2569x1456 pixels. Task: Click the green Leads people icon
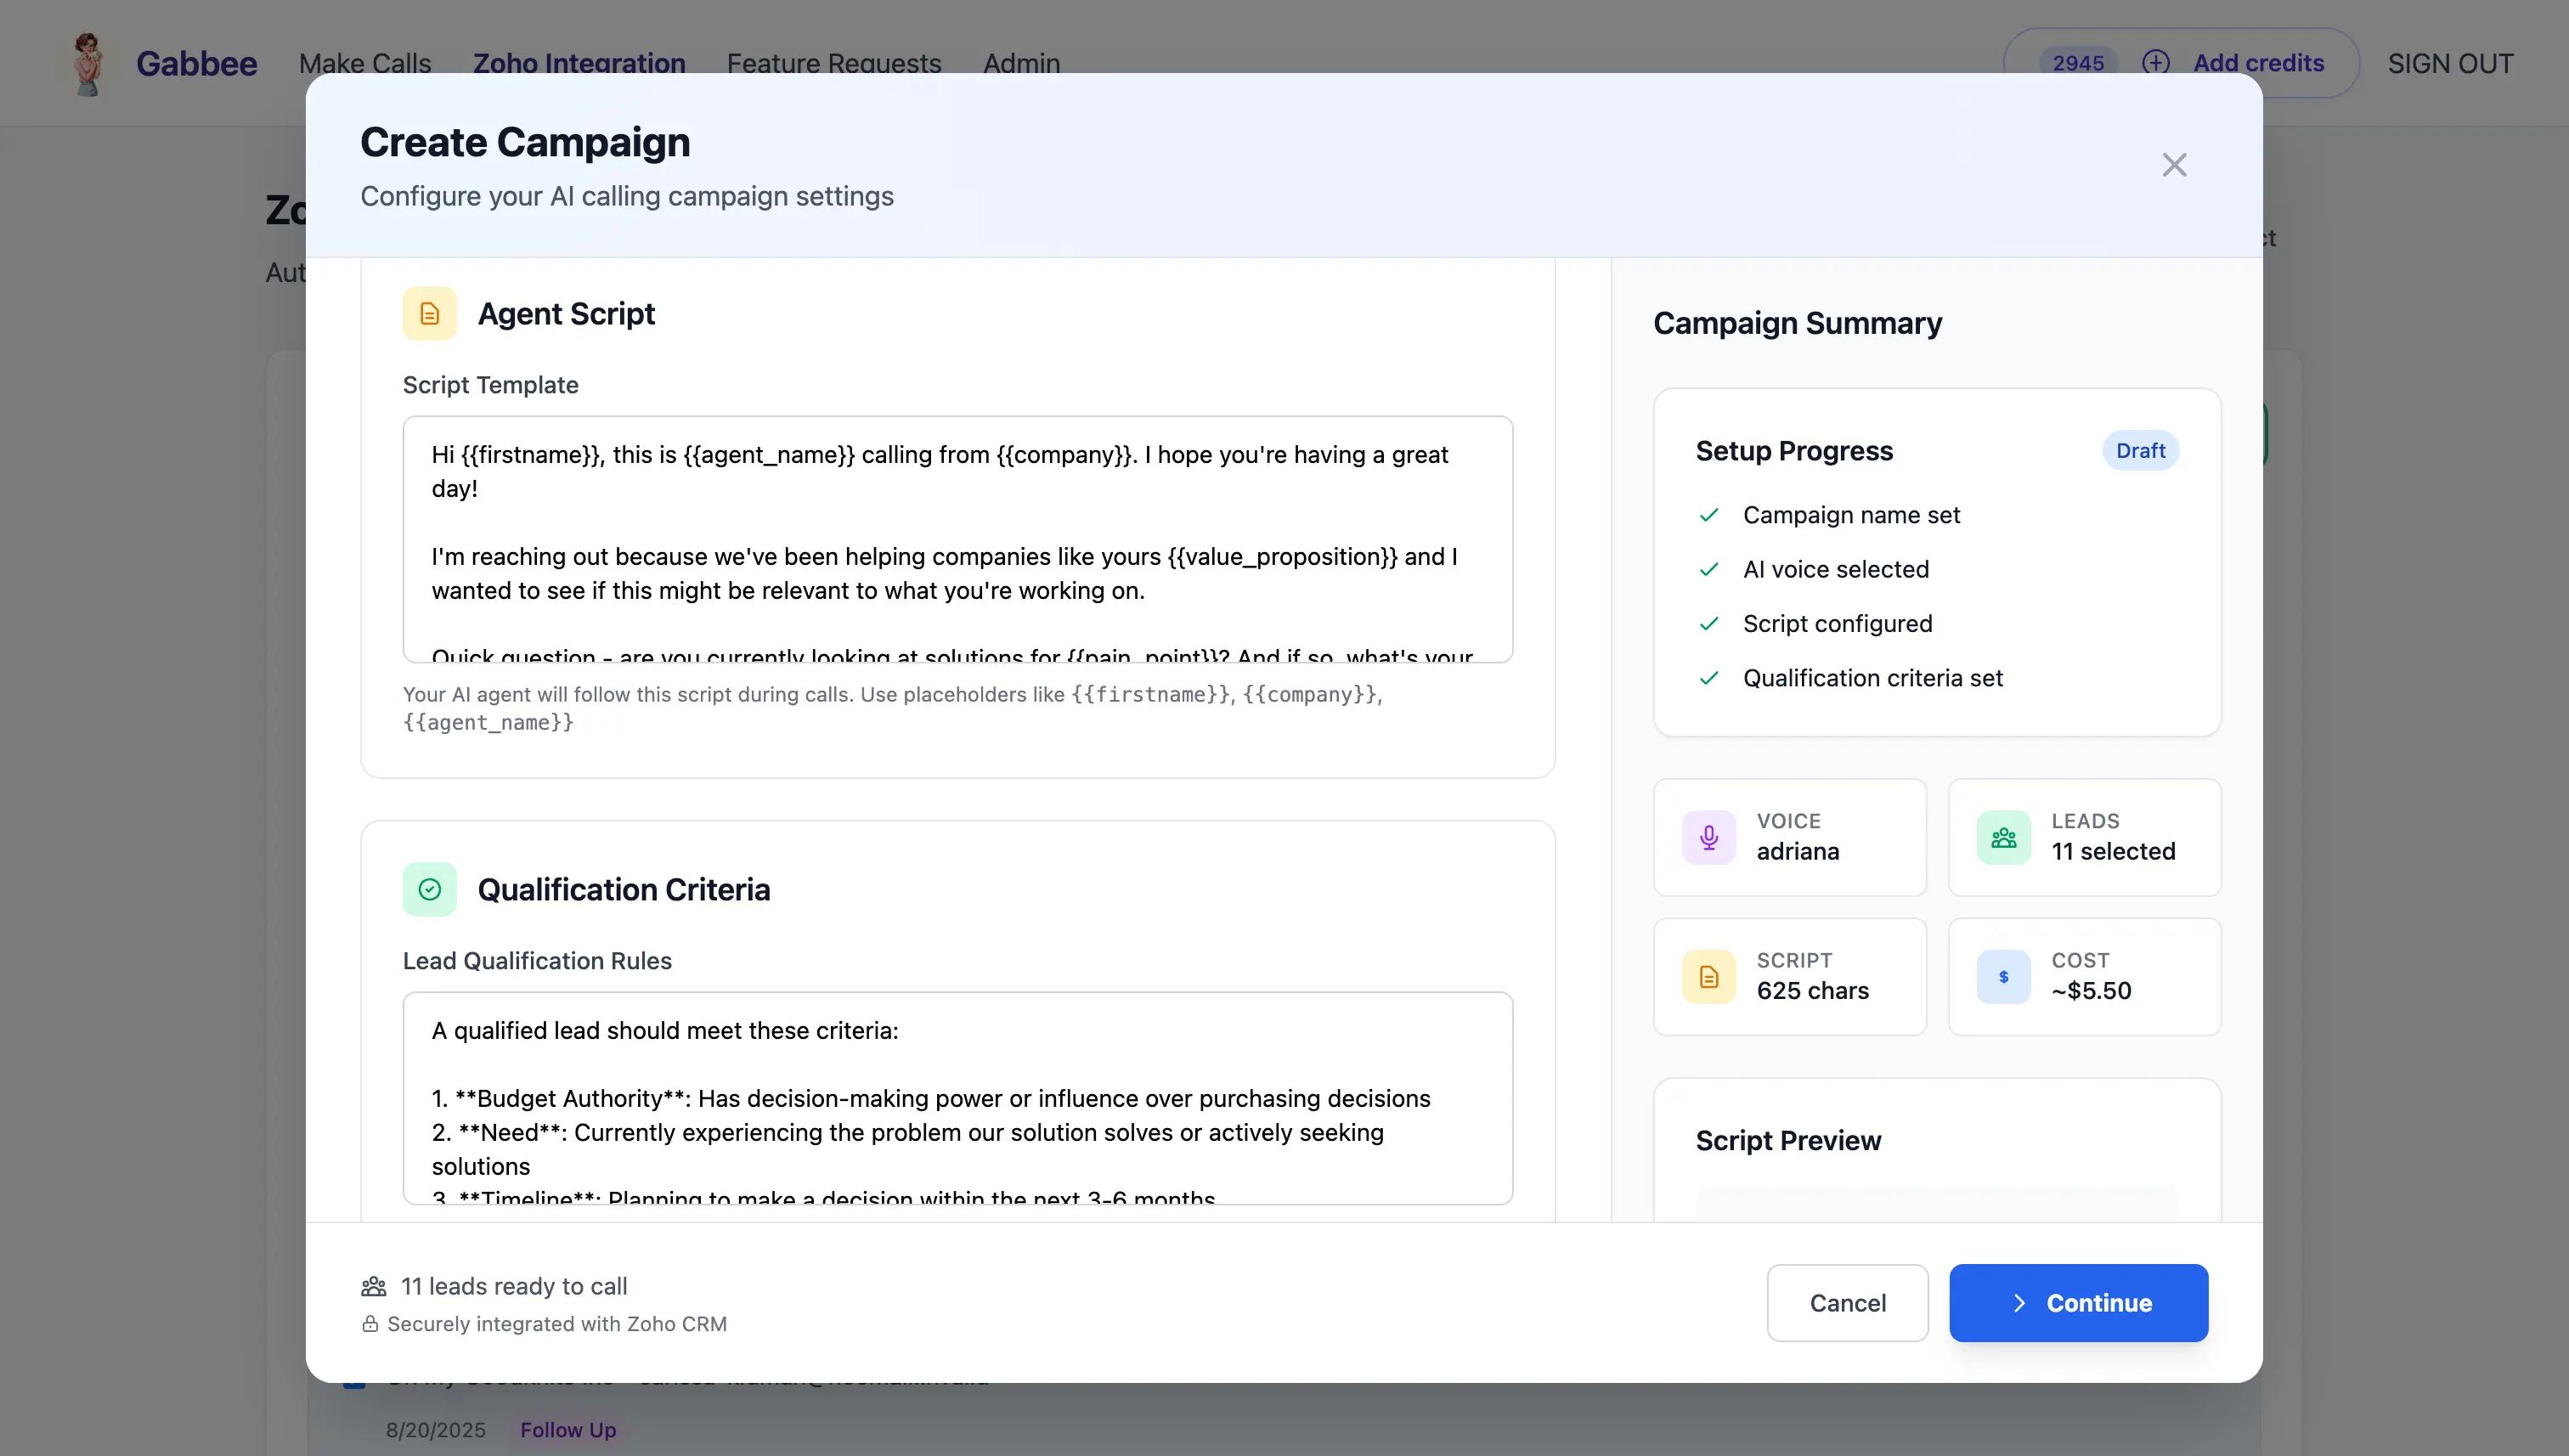2003,837
